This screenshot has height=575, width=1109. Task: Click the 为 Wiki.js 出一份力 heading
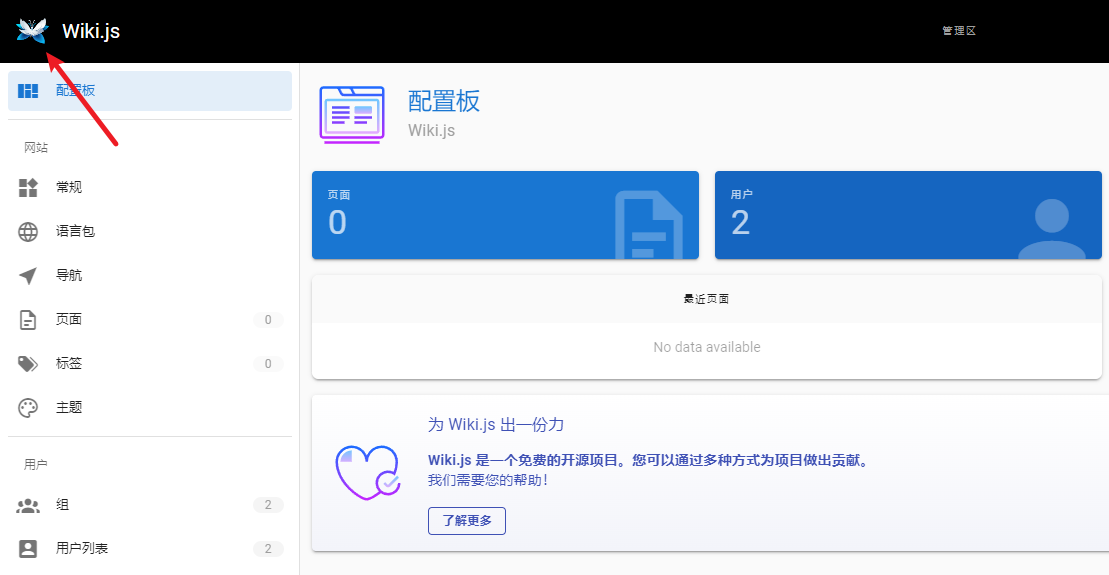496,424
